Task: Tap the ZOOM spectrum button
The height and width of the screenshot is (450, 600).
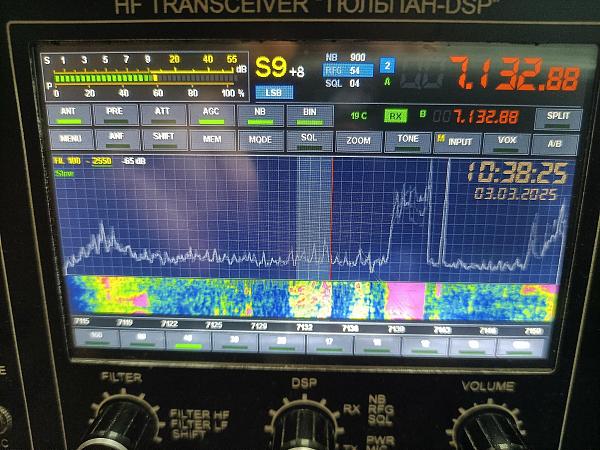Action: coord(359,142)
